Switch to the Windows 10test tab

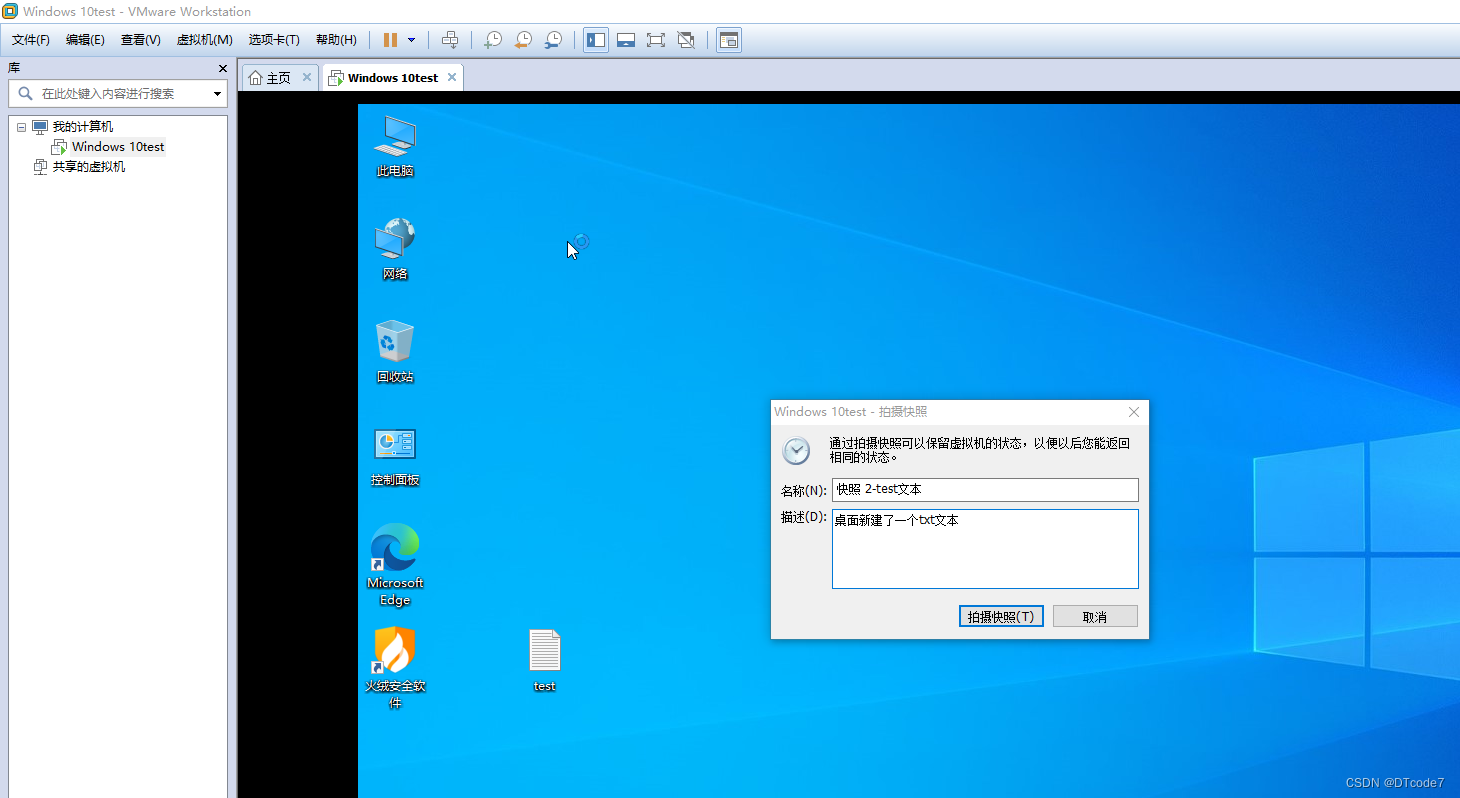(393, 78)
